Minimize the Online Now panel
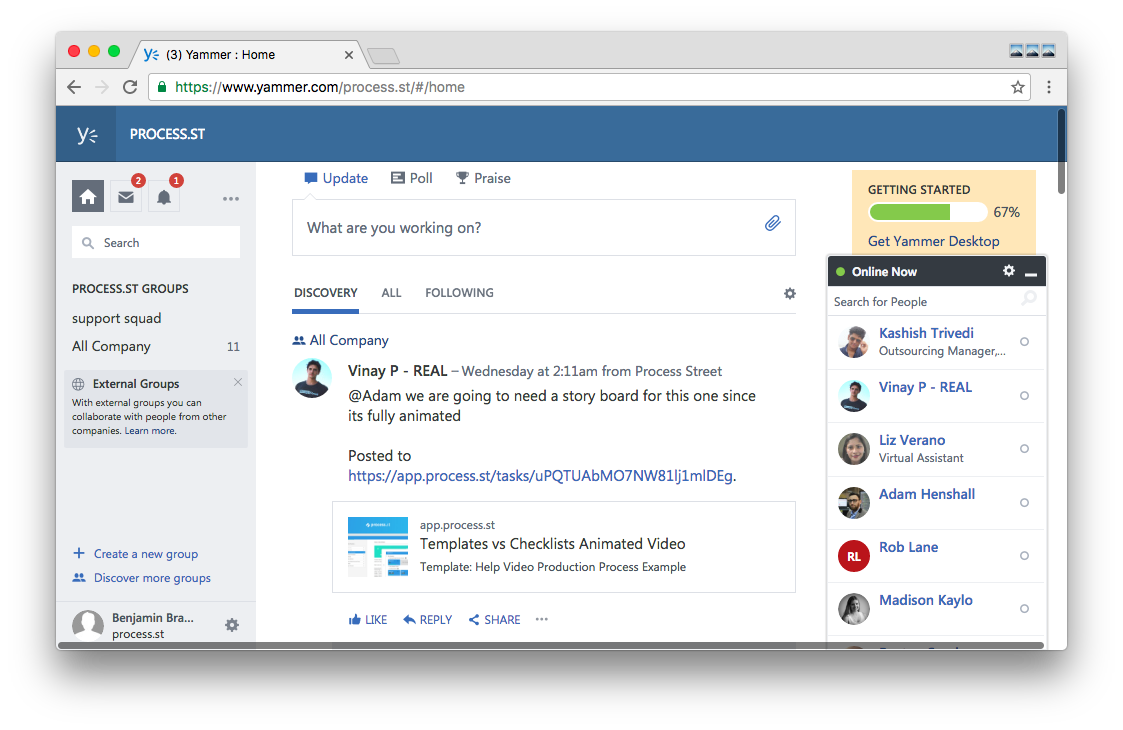1123x730 pixels. (1031, 273)
